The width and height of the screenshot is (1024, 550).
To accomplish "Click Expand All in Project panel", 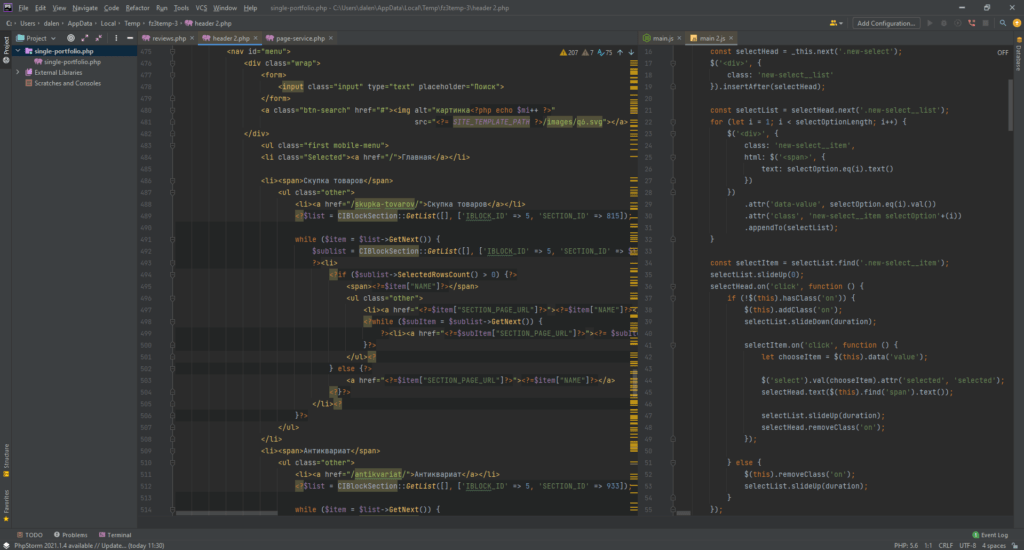I will 85,38.
